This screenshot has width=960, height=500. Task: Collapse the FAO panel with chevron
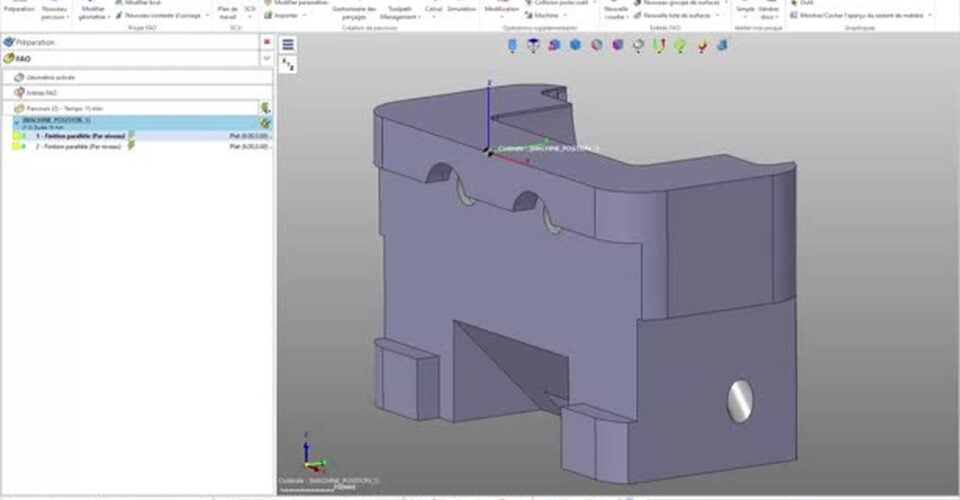266,59
